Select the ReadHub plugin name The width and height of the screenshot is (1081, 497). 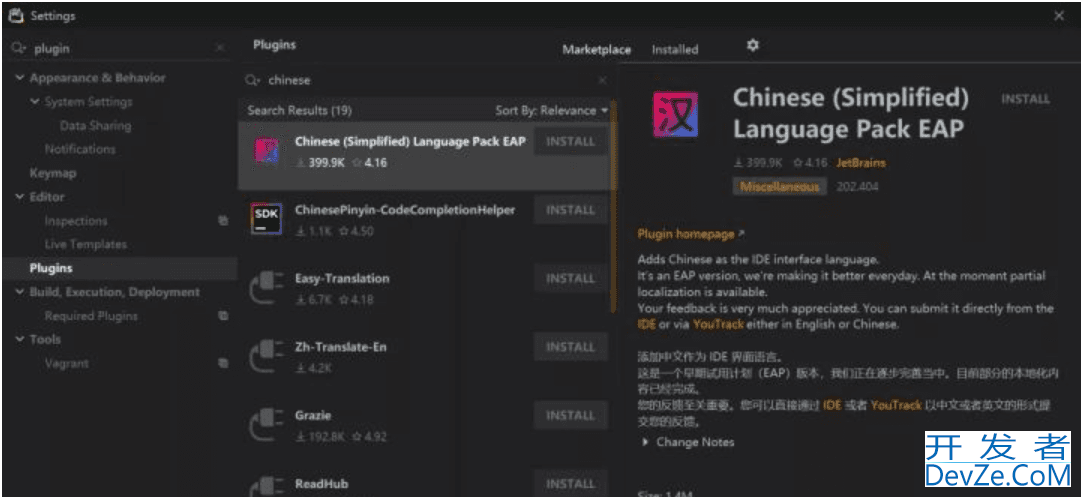(x=321, y=484)
